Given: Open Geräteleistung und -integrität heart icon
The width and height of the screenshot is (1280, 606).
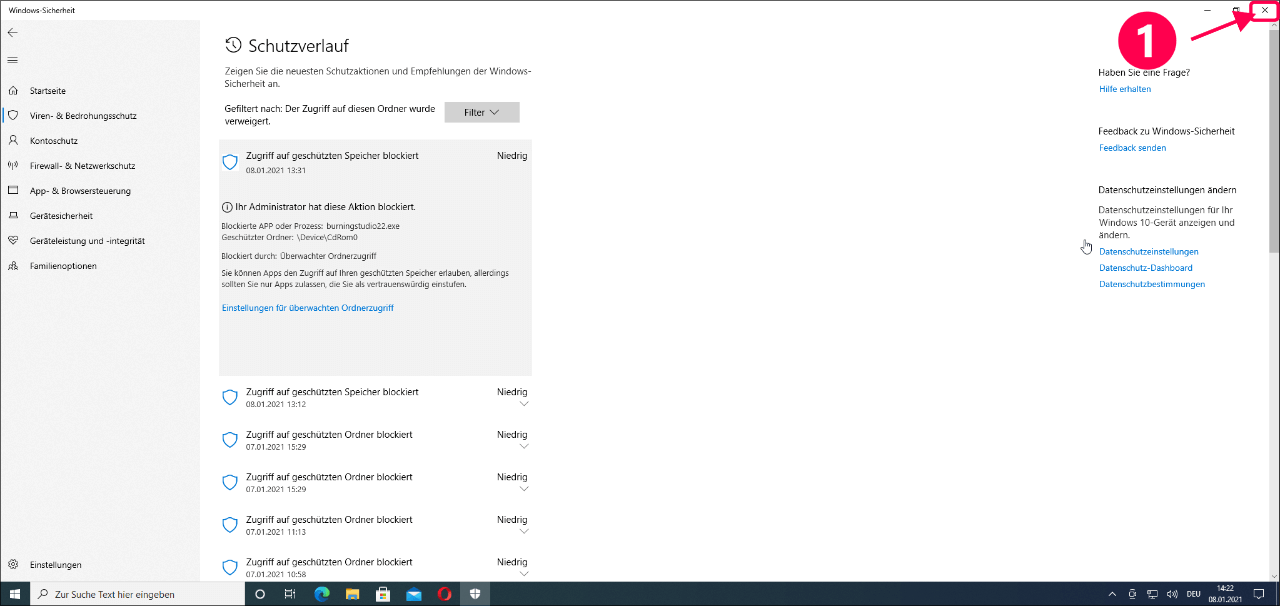Looking at the screenshot, I should [13, 240].
